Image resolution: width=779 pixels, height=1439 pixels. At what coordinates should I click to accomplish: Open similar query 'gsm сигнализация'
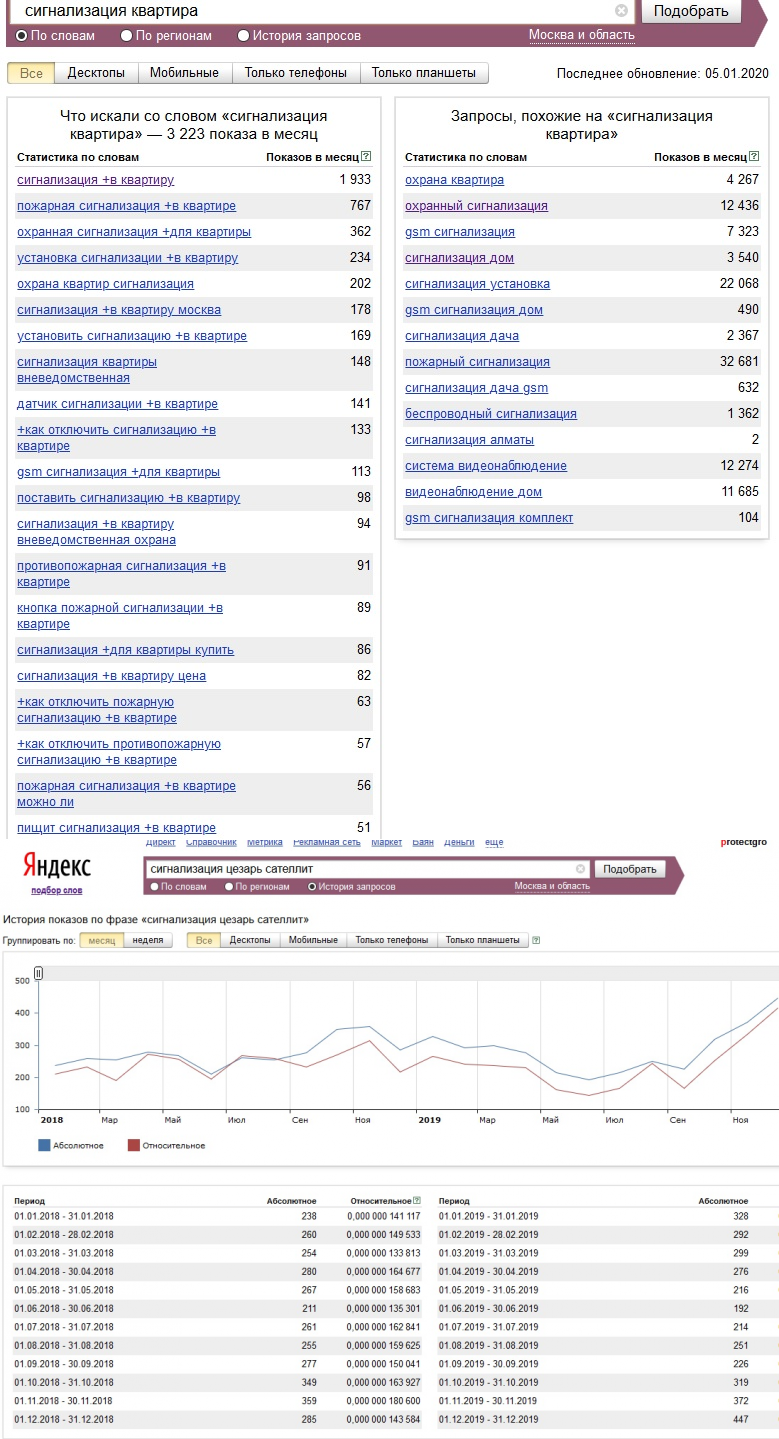460,232
